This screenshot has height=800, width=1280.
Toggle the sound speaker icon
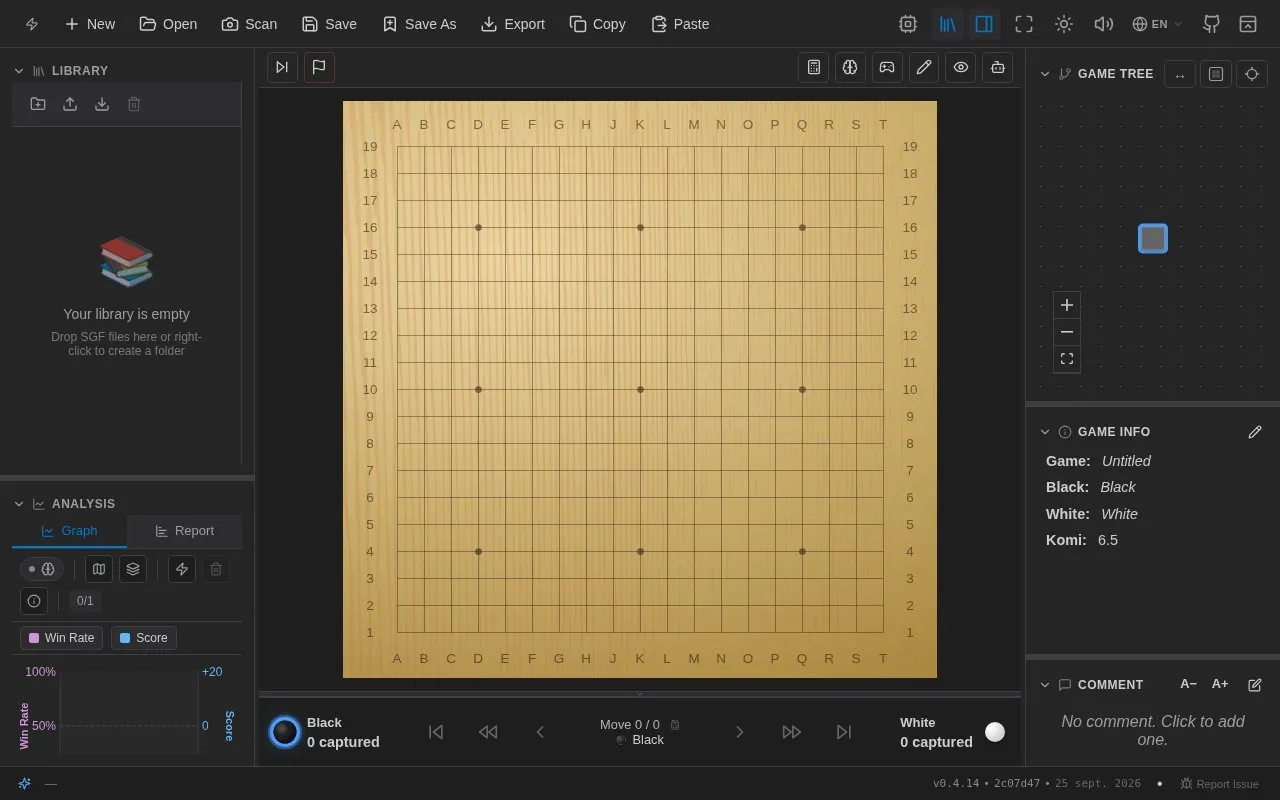tap(1103, 24)
